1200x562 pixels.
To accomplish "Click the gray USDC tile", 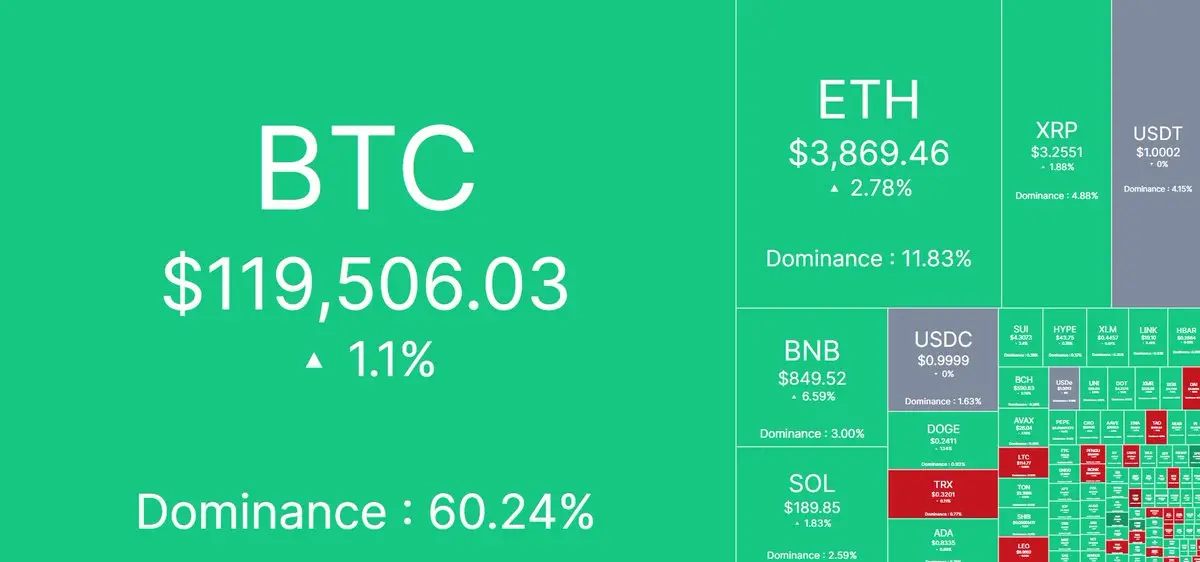I will (x=943, y=359).
